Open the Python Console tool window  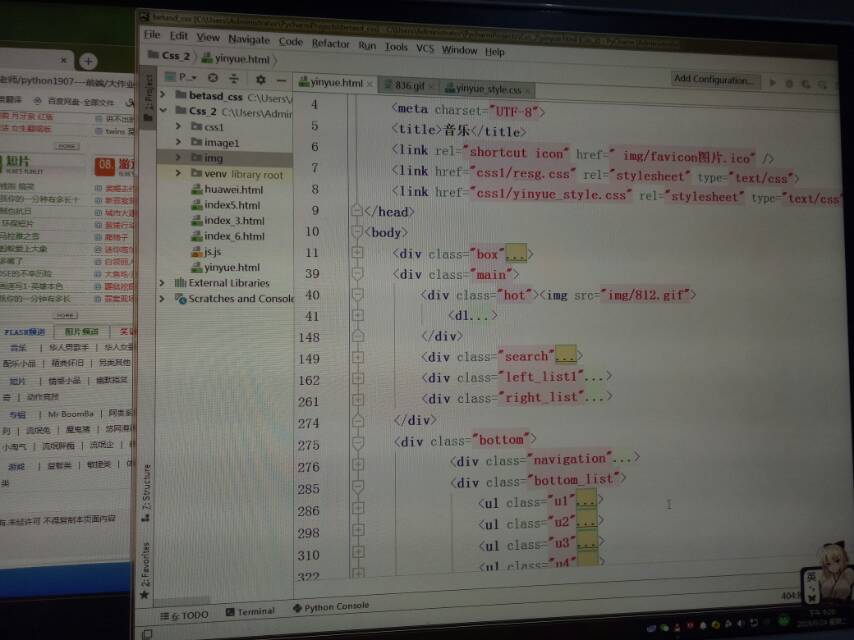pos(331,607)
